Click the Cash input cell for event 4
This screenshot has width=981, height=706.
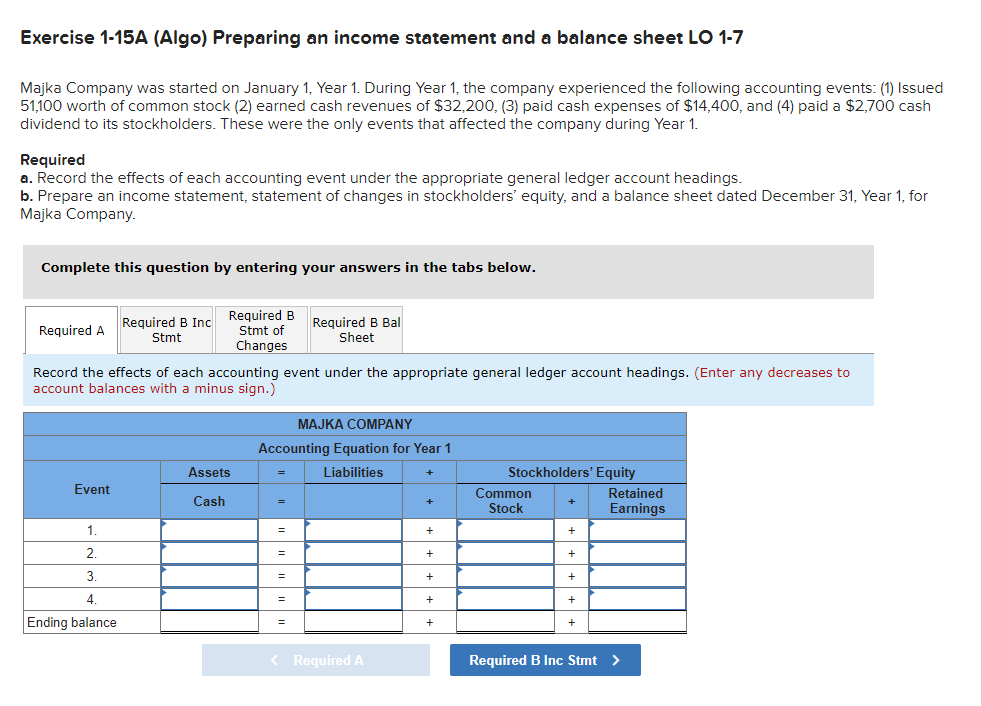[208, 599]
